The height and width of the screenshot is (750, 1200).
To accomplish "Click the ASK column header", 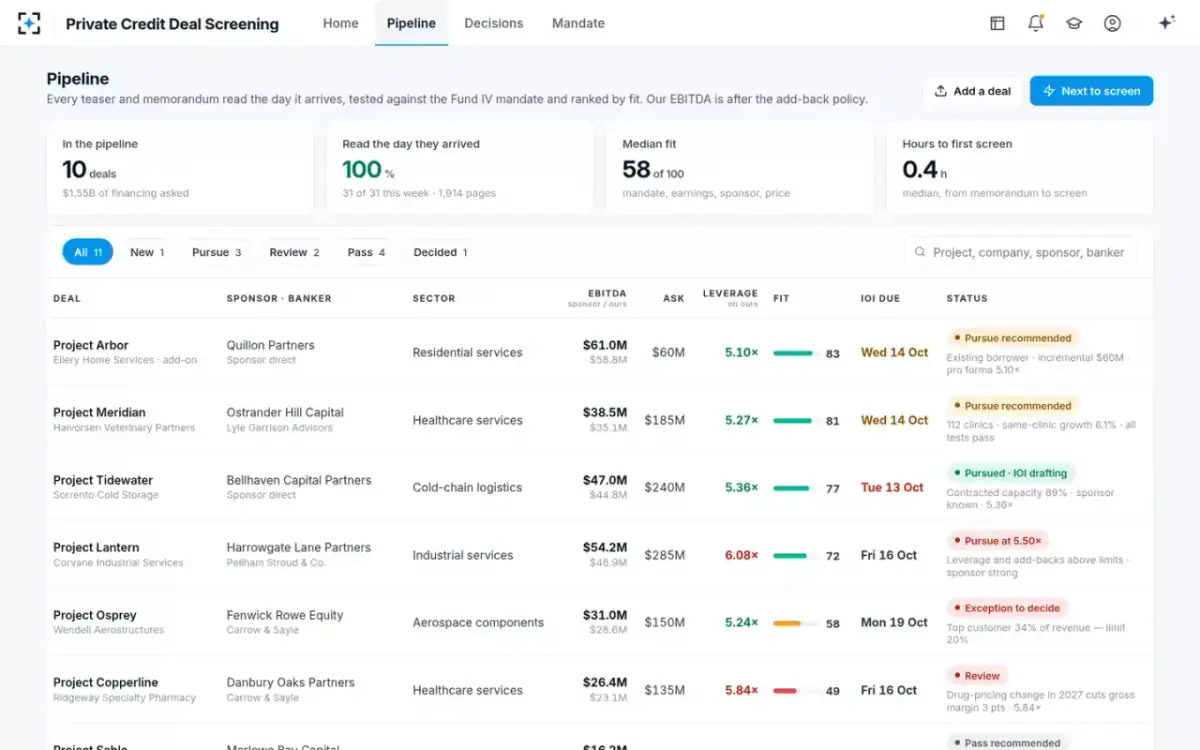I will click(674, 298).
